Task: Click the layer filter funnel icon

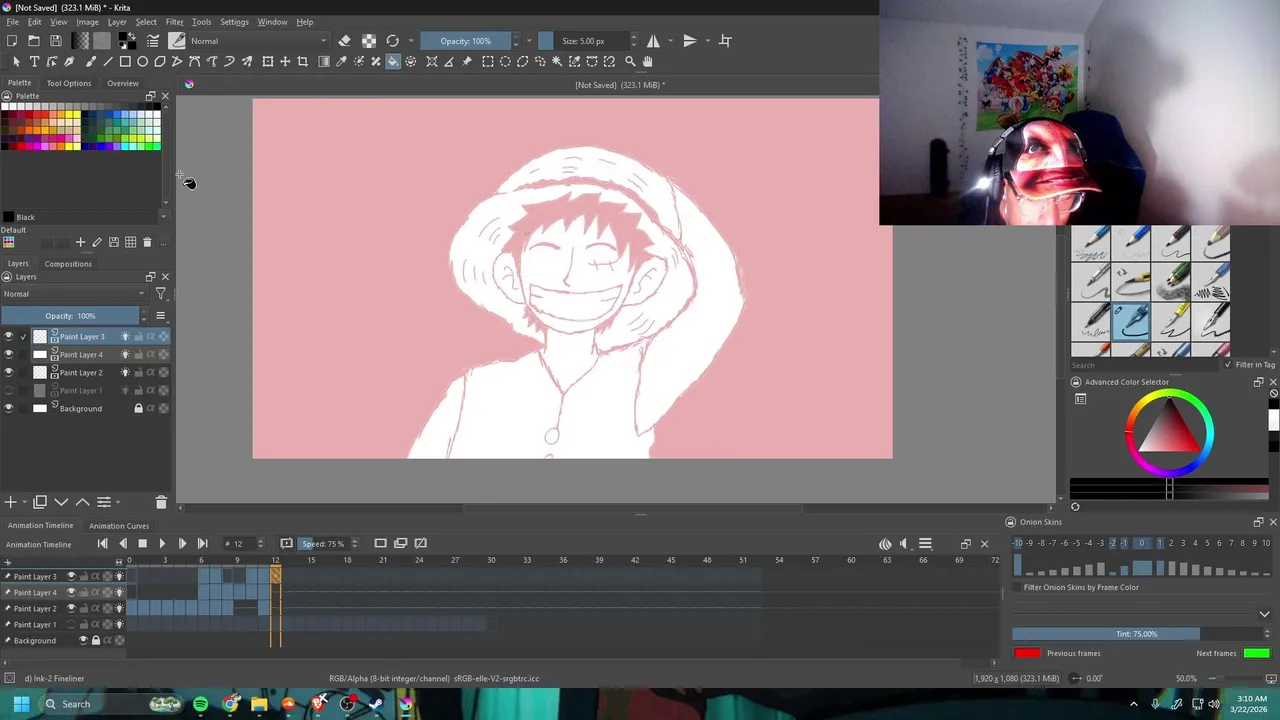Action: coord(161,294)
